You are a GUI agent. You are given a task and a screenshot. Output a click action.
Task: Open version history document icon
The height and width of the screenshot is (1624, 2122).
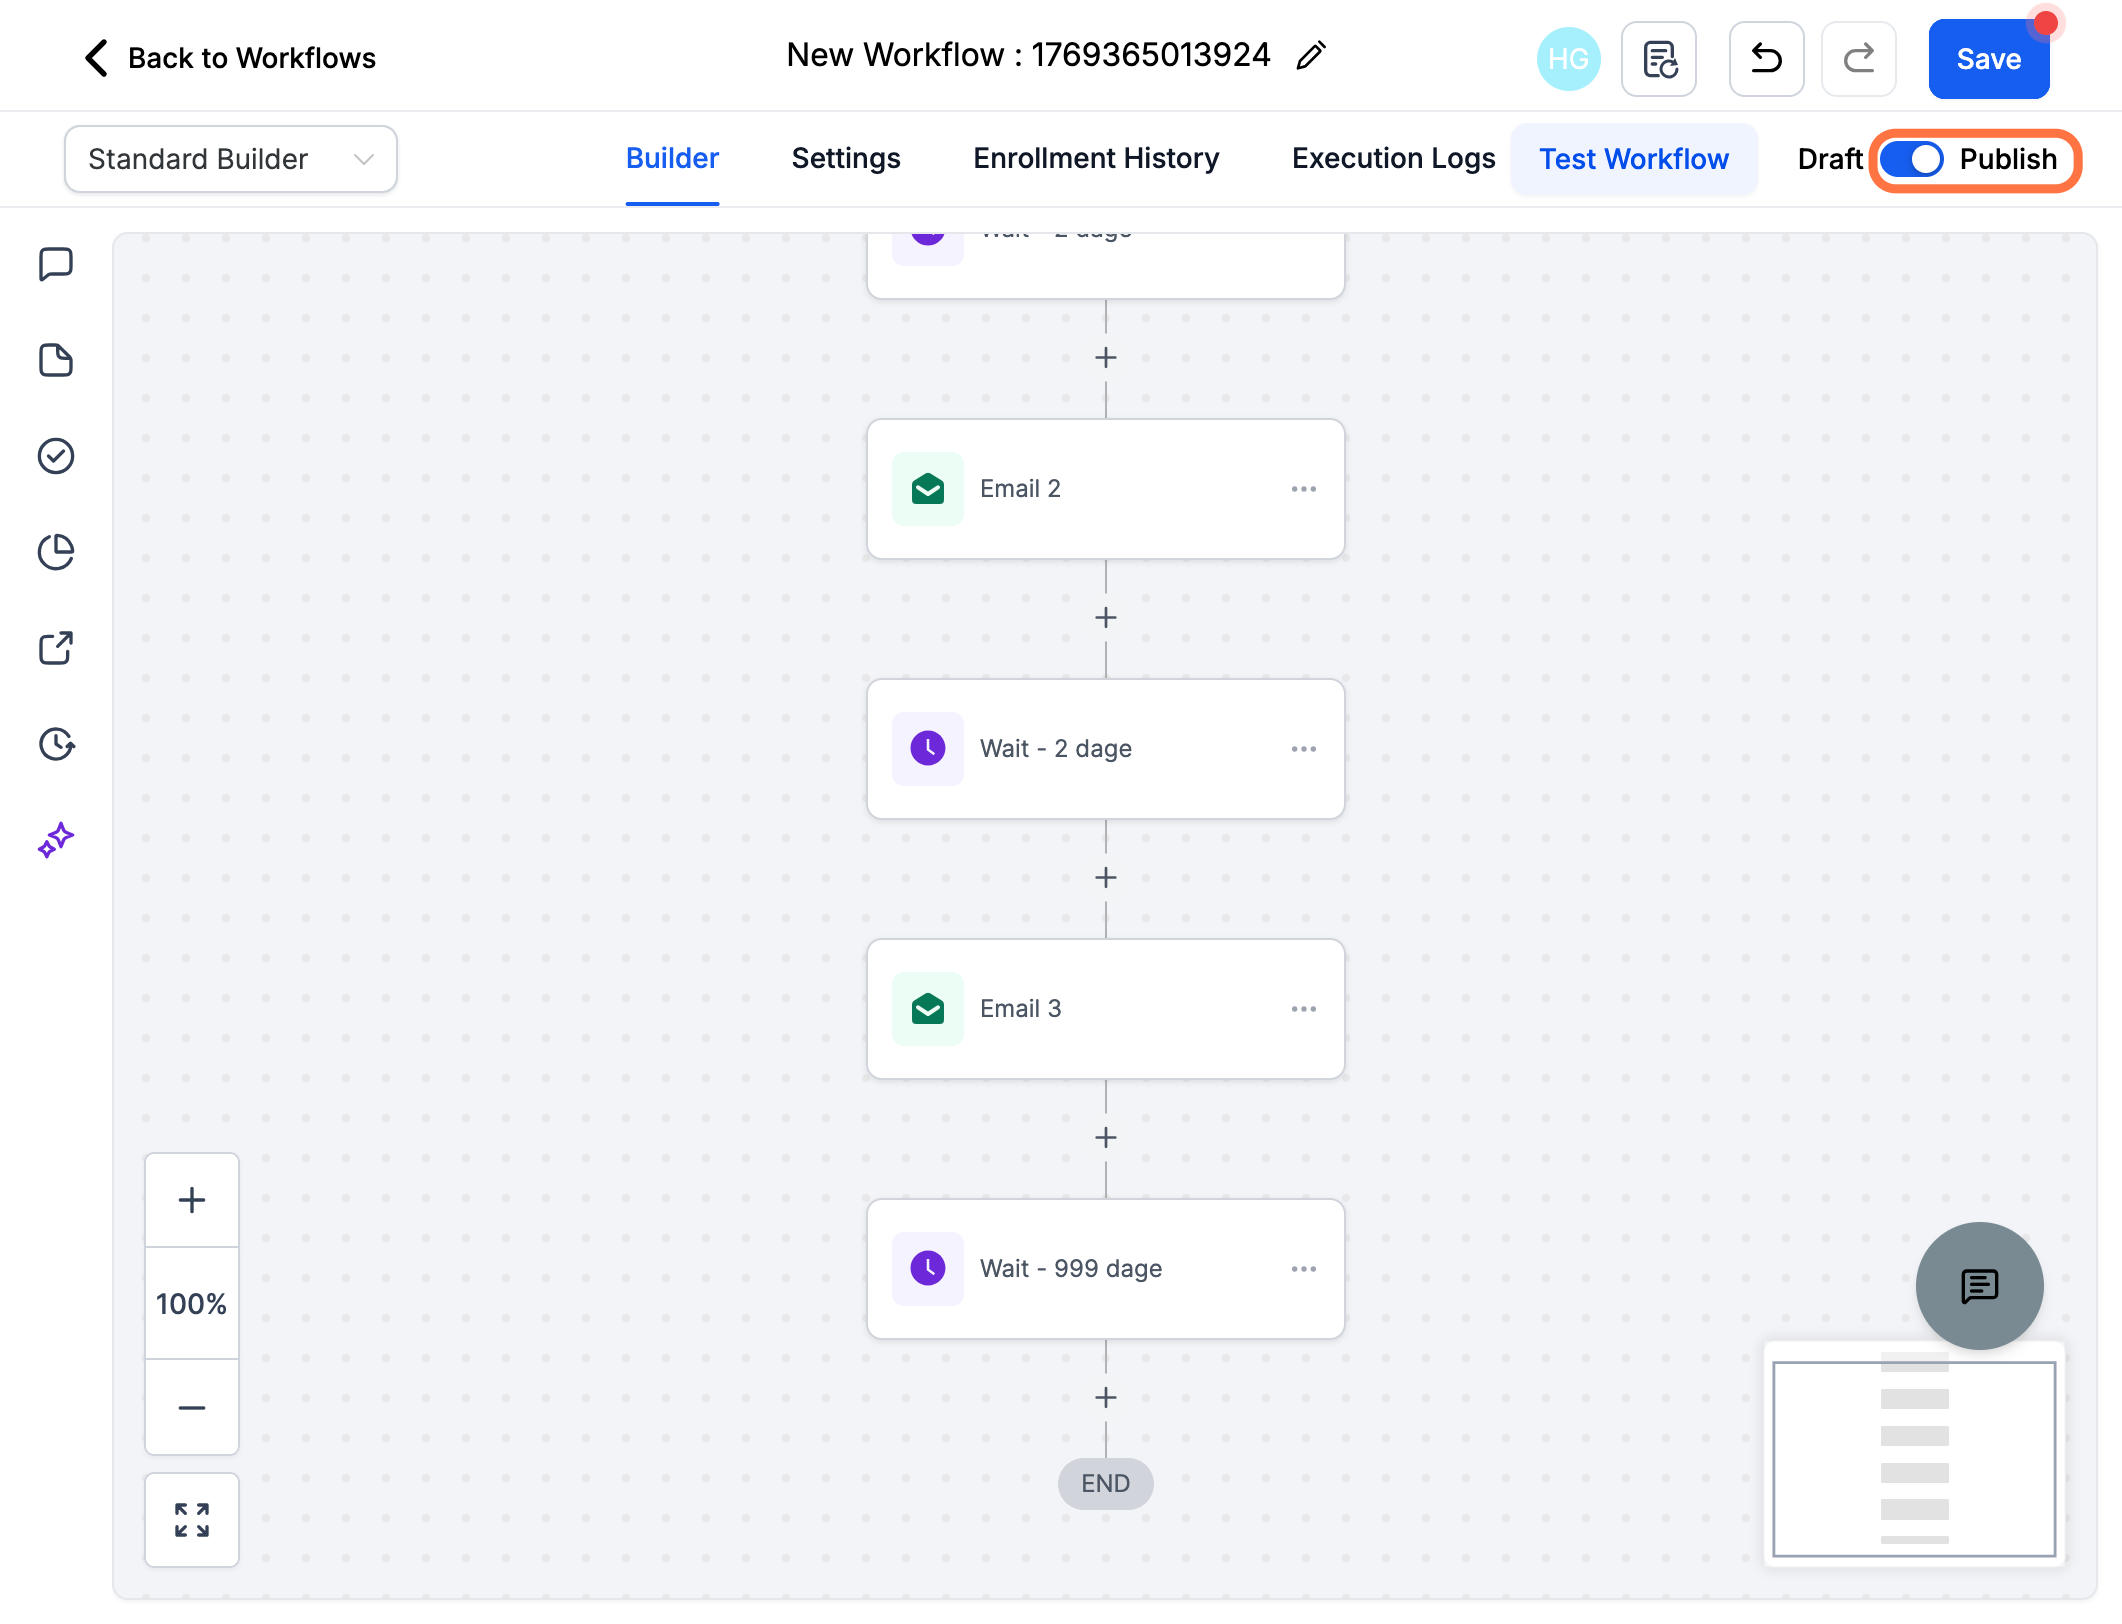(x=1659, y=59)
